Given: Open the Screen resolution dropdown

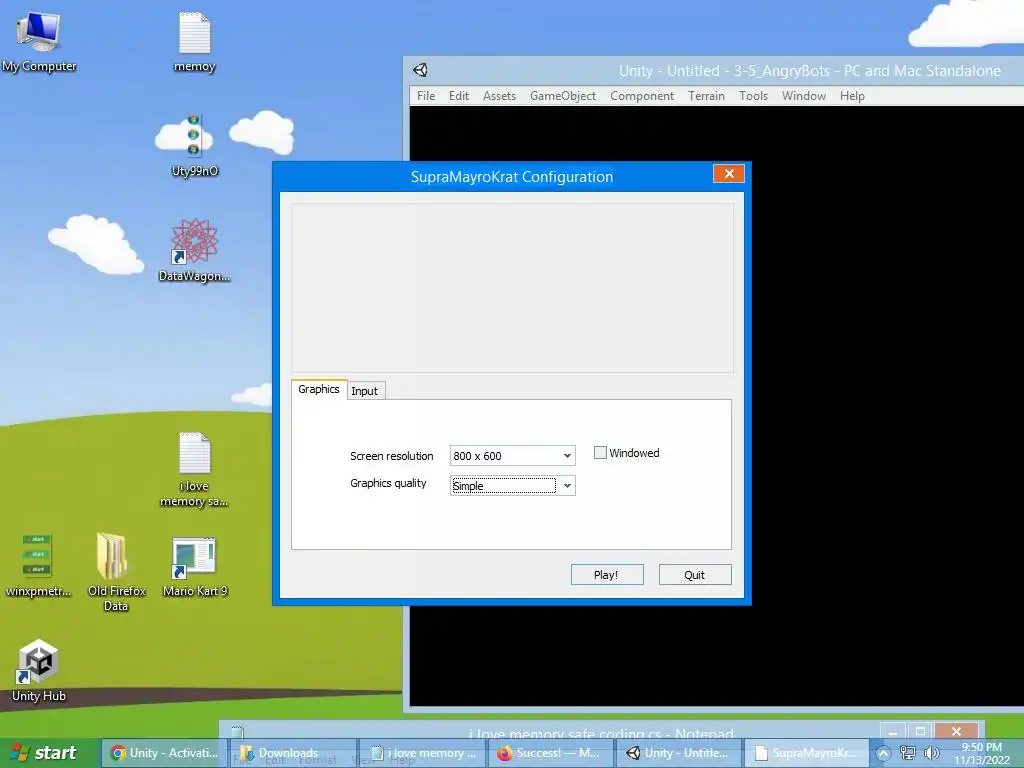Looking at the screenshot, I should [513, 456].
